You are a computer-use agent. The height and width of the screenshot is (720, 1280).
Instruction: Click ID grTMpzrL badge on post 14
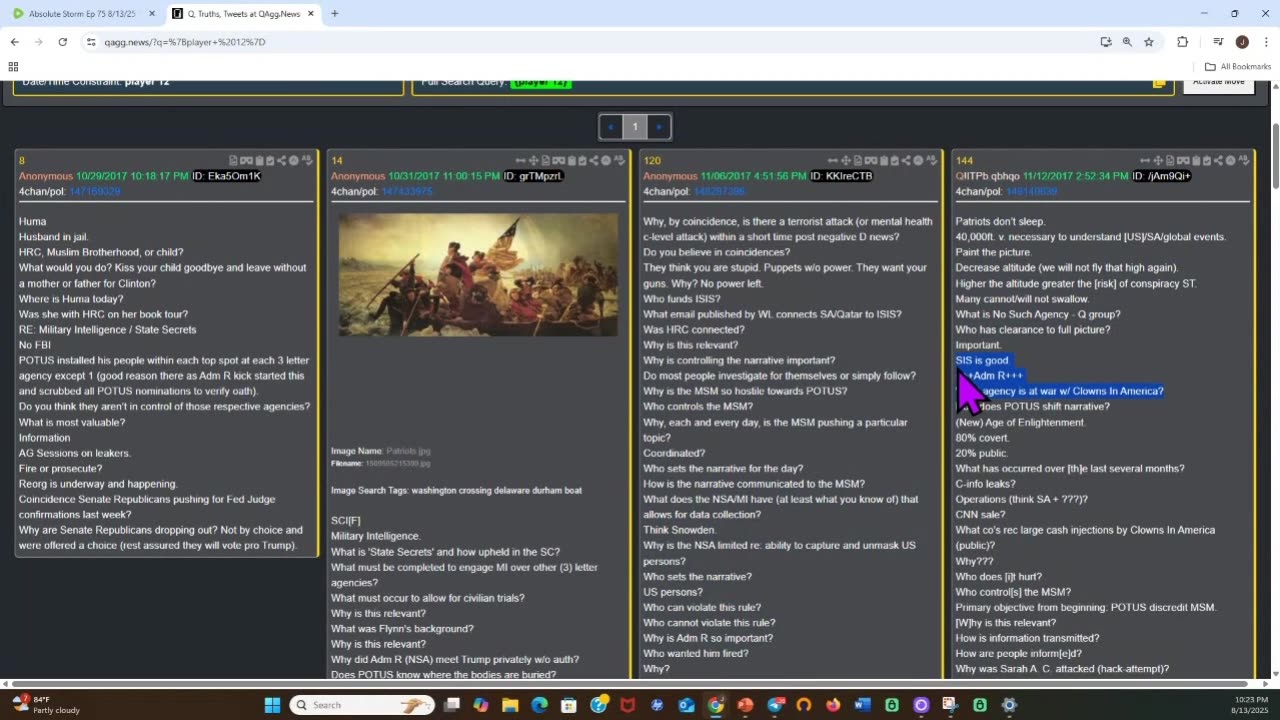[534, 176]
